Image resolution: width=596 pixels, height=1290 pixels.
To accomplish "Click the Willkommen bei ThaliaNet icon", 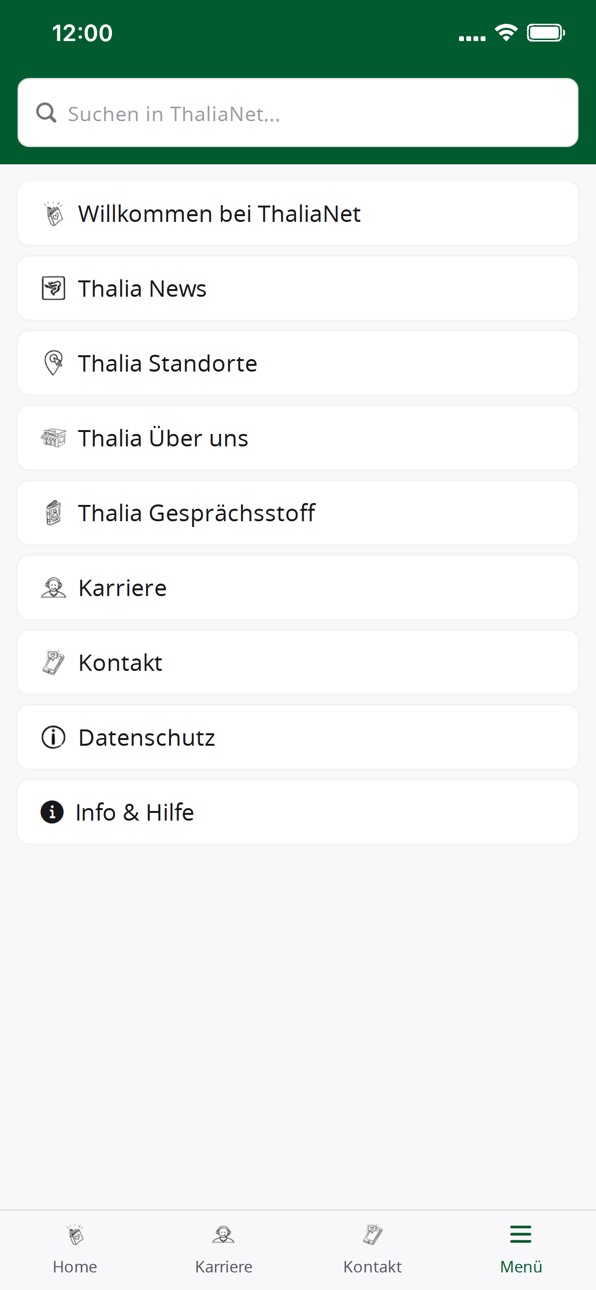I will click(53, 213).
